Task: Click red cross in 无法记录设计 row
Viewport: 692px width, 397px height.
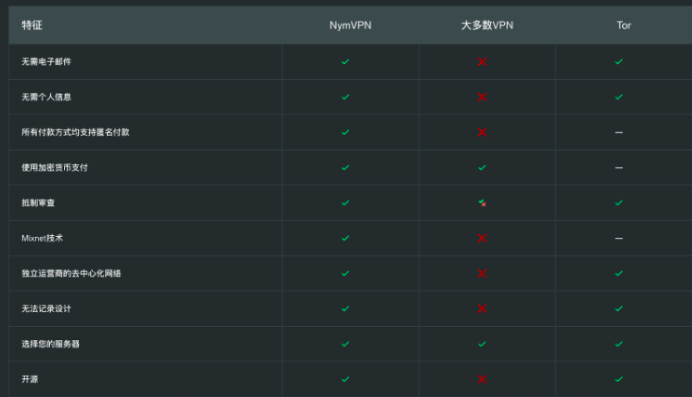Action: [482, 309]
